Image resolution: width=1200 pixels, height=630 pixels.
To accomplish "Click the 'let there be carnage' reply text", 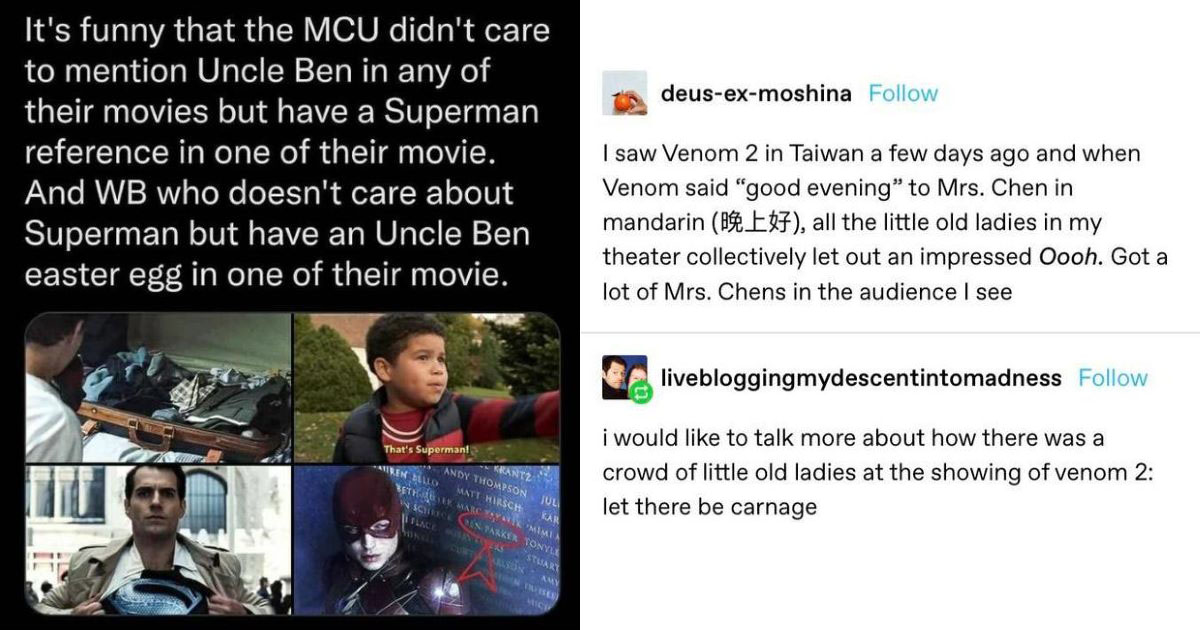I will (x=710, y=507).
